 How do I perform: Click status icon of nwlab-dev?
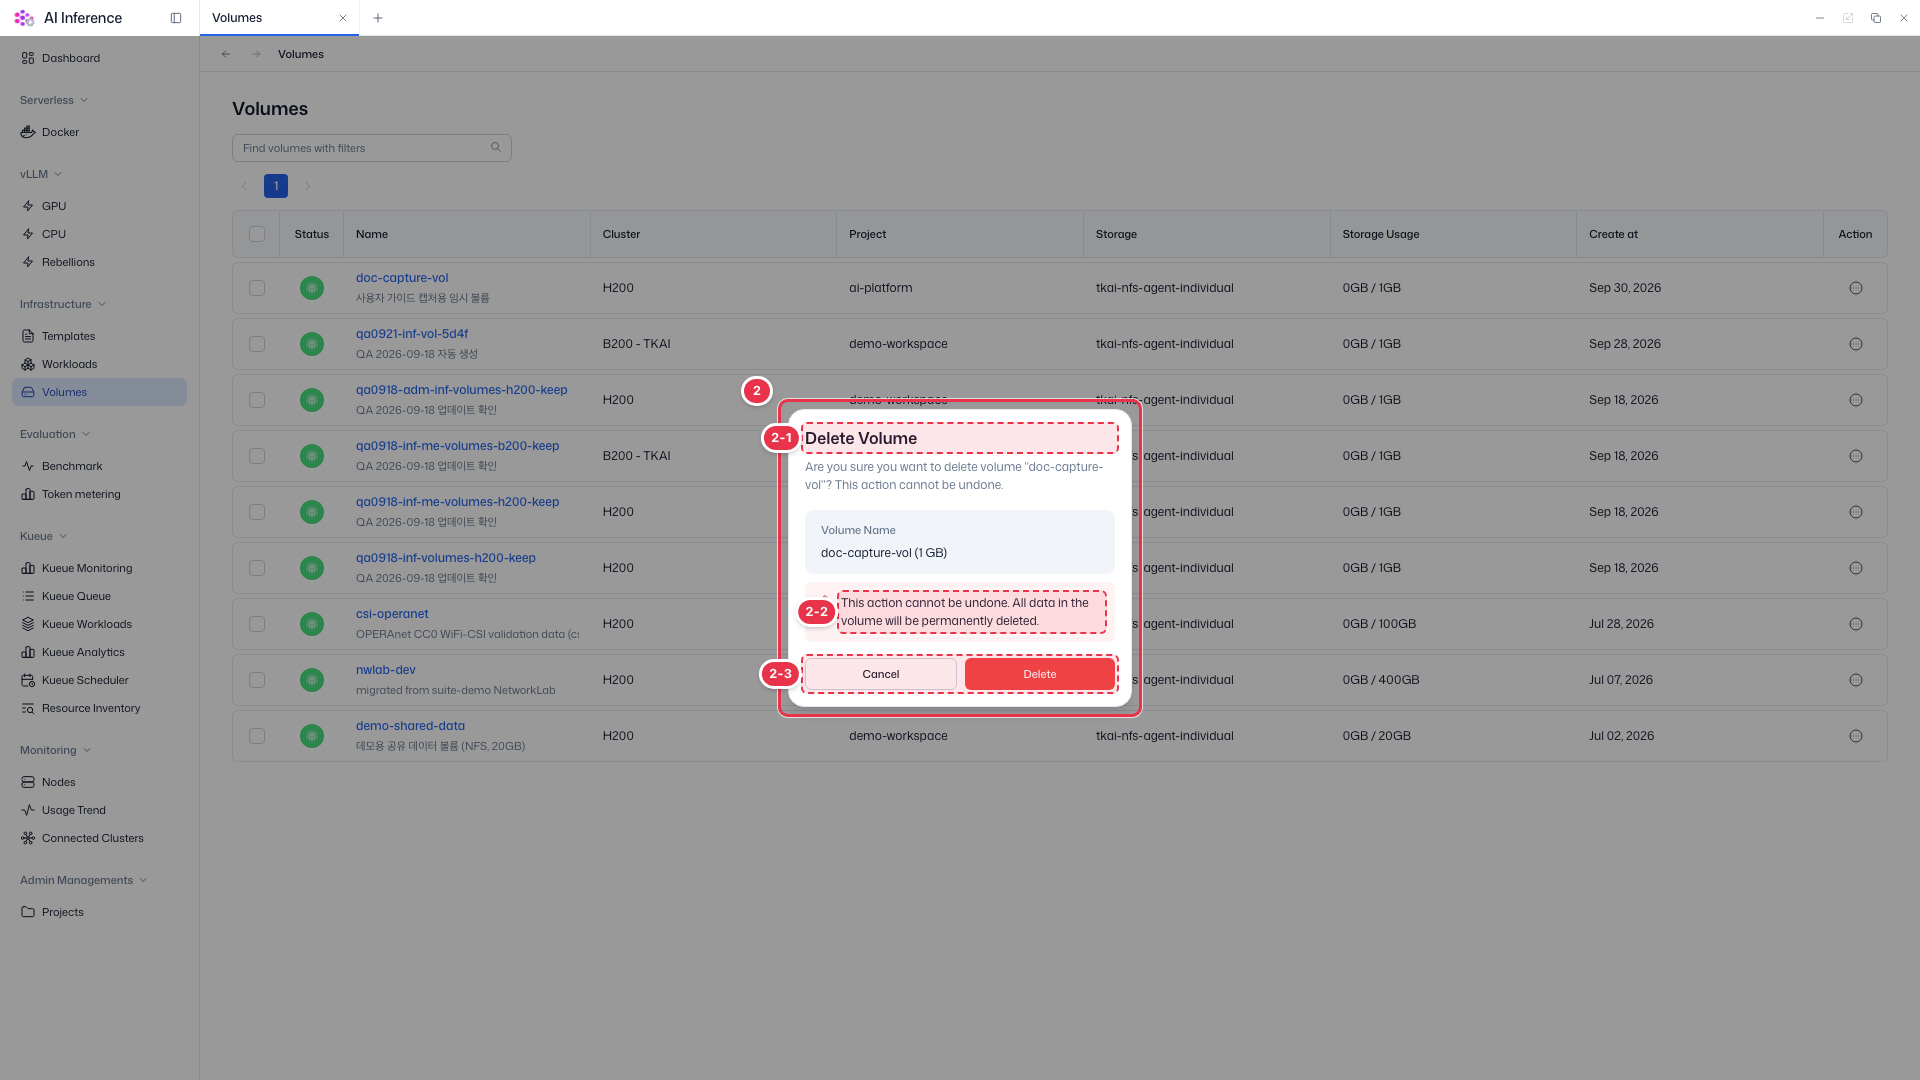pyautogui.click(x=312, y=680)
